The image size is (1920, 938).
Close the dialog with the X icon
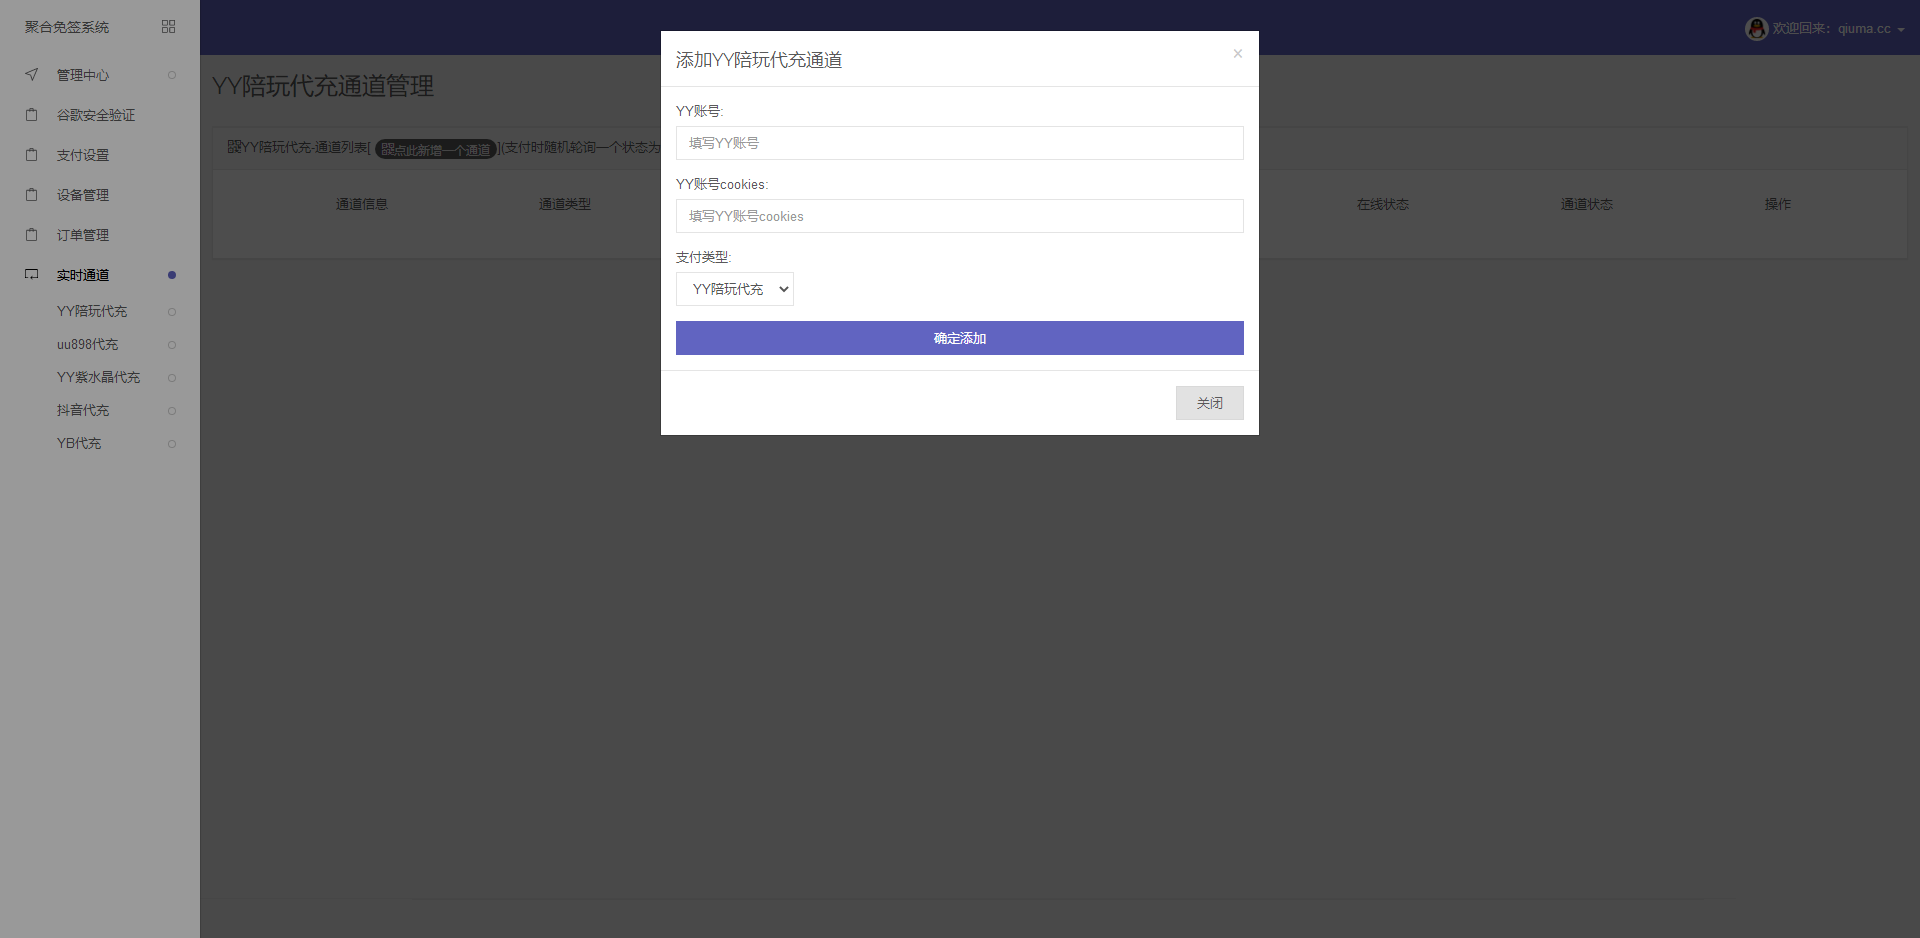click(1237, 54)
